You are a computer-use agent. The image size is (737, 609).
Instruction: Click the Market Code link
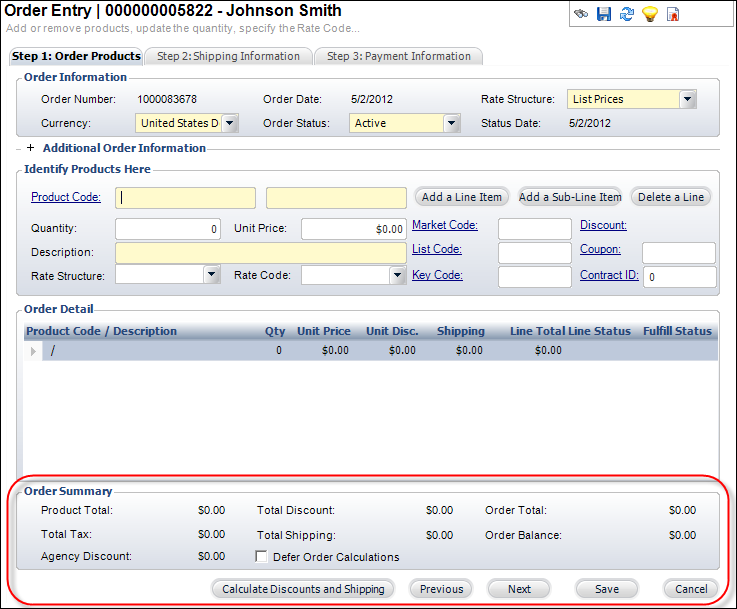[445, 225]
